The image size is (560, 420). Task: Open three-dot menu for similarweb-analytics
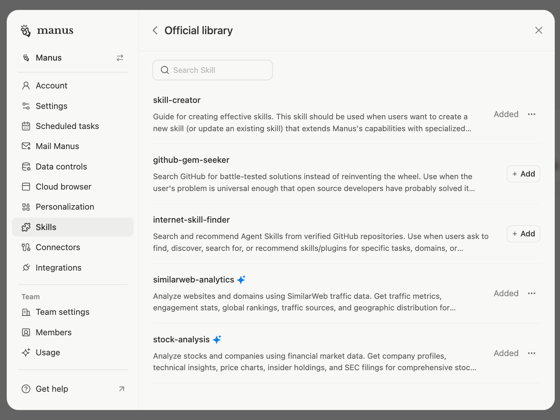pyautogui.click(x=531, y=293)
